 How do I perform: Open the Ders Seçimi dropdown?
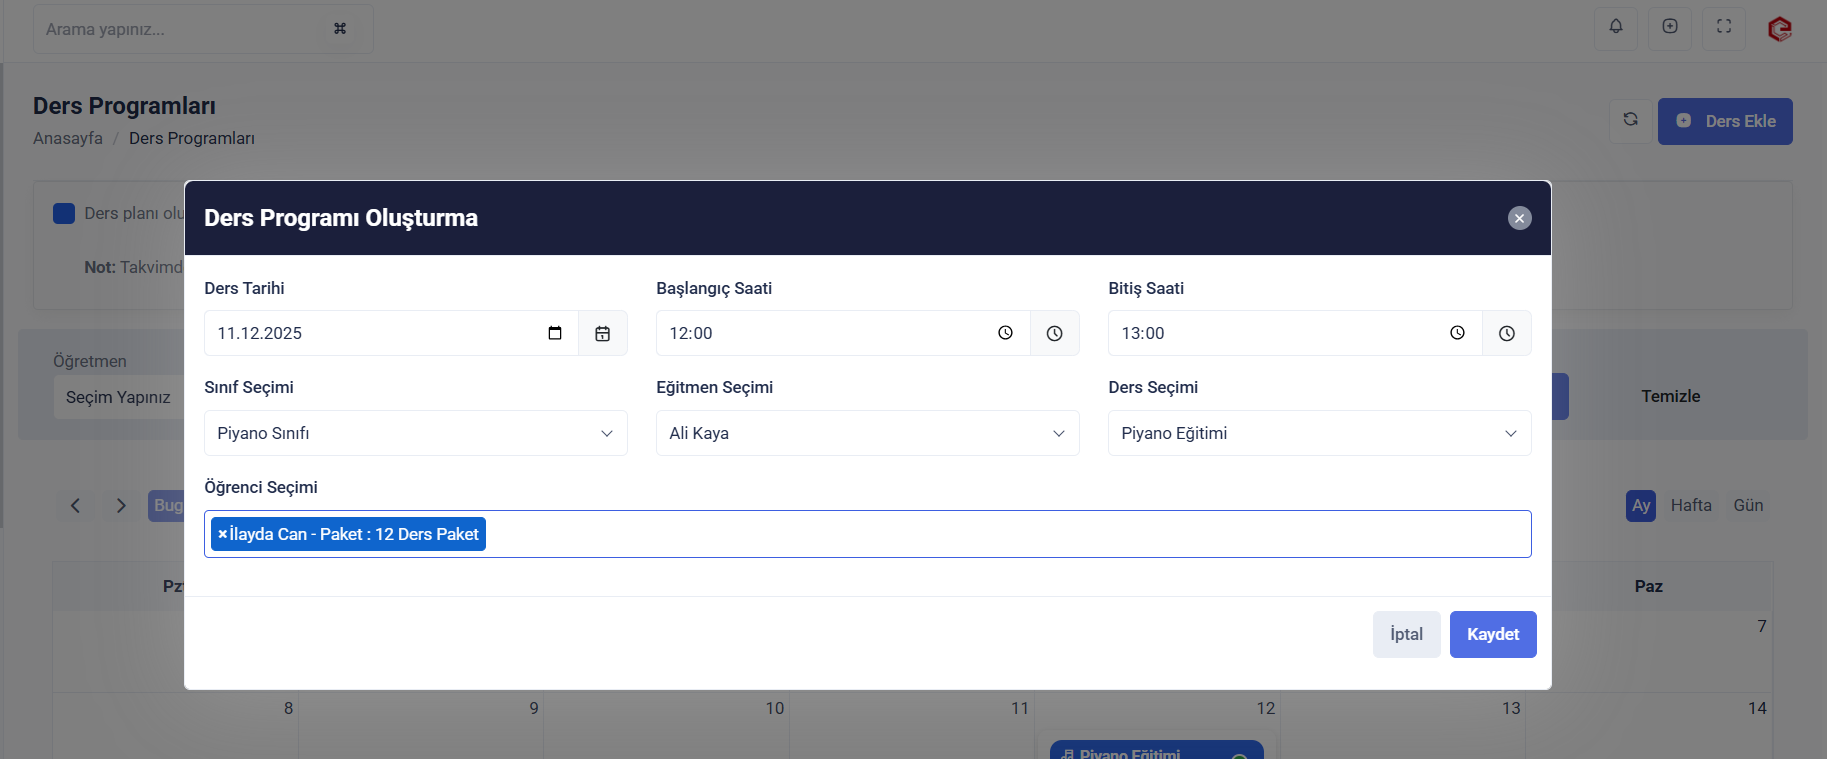click(1319, 433)
